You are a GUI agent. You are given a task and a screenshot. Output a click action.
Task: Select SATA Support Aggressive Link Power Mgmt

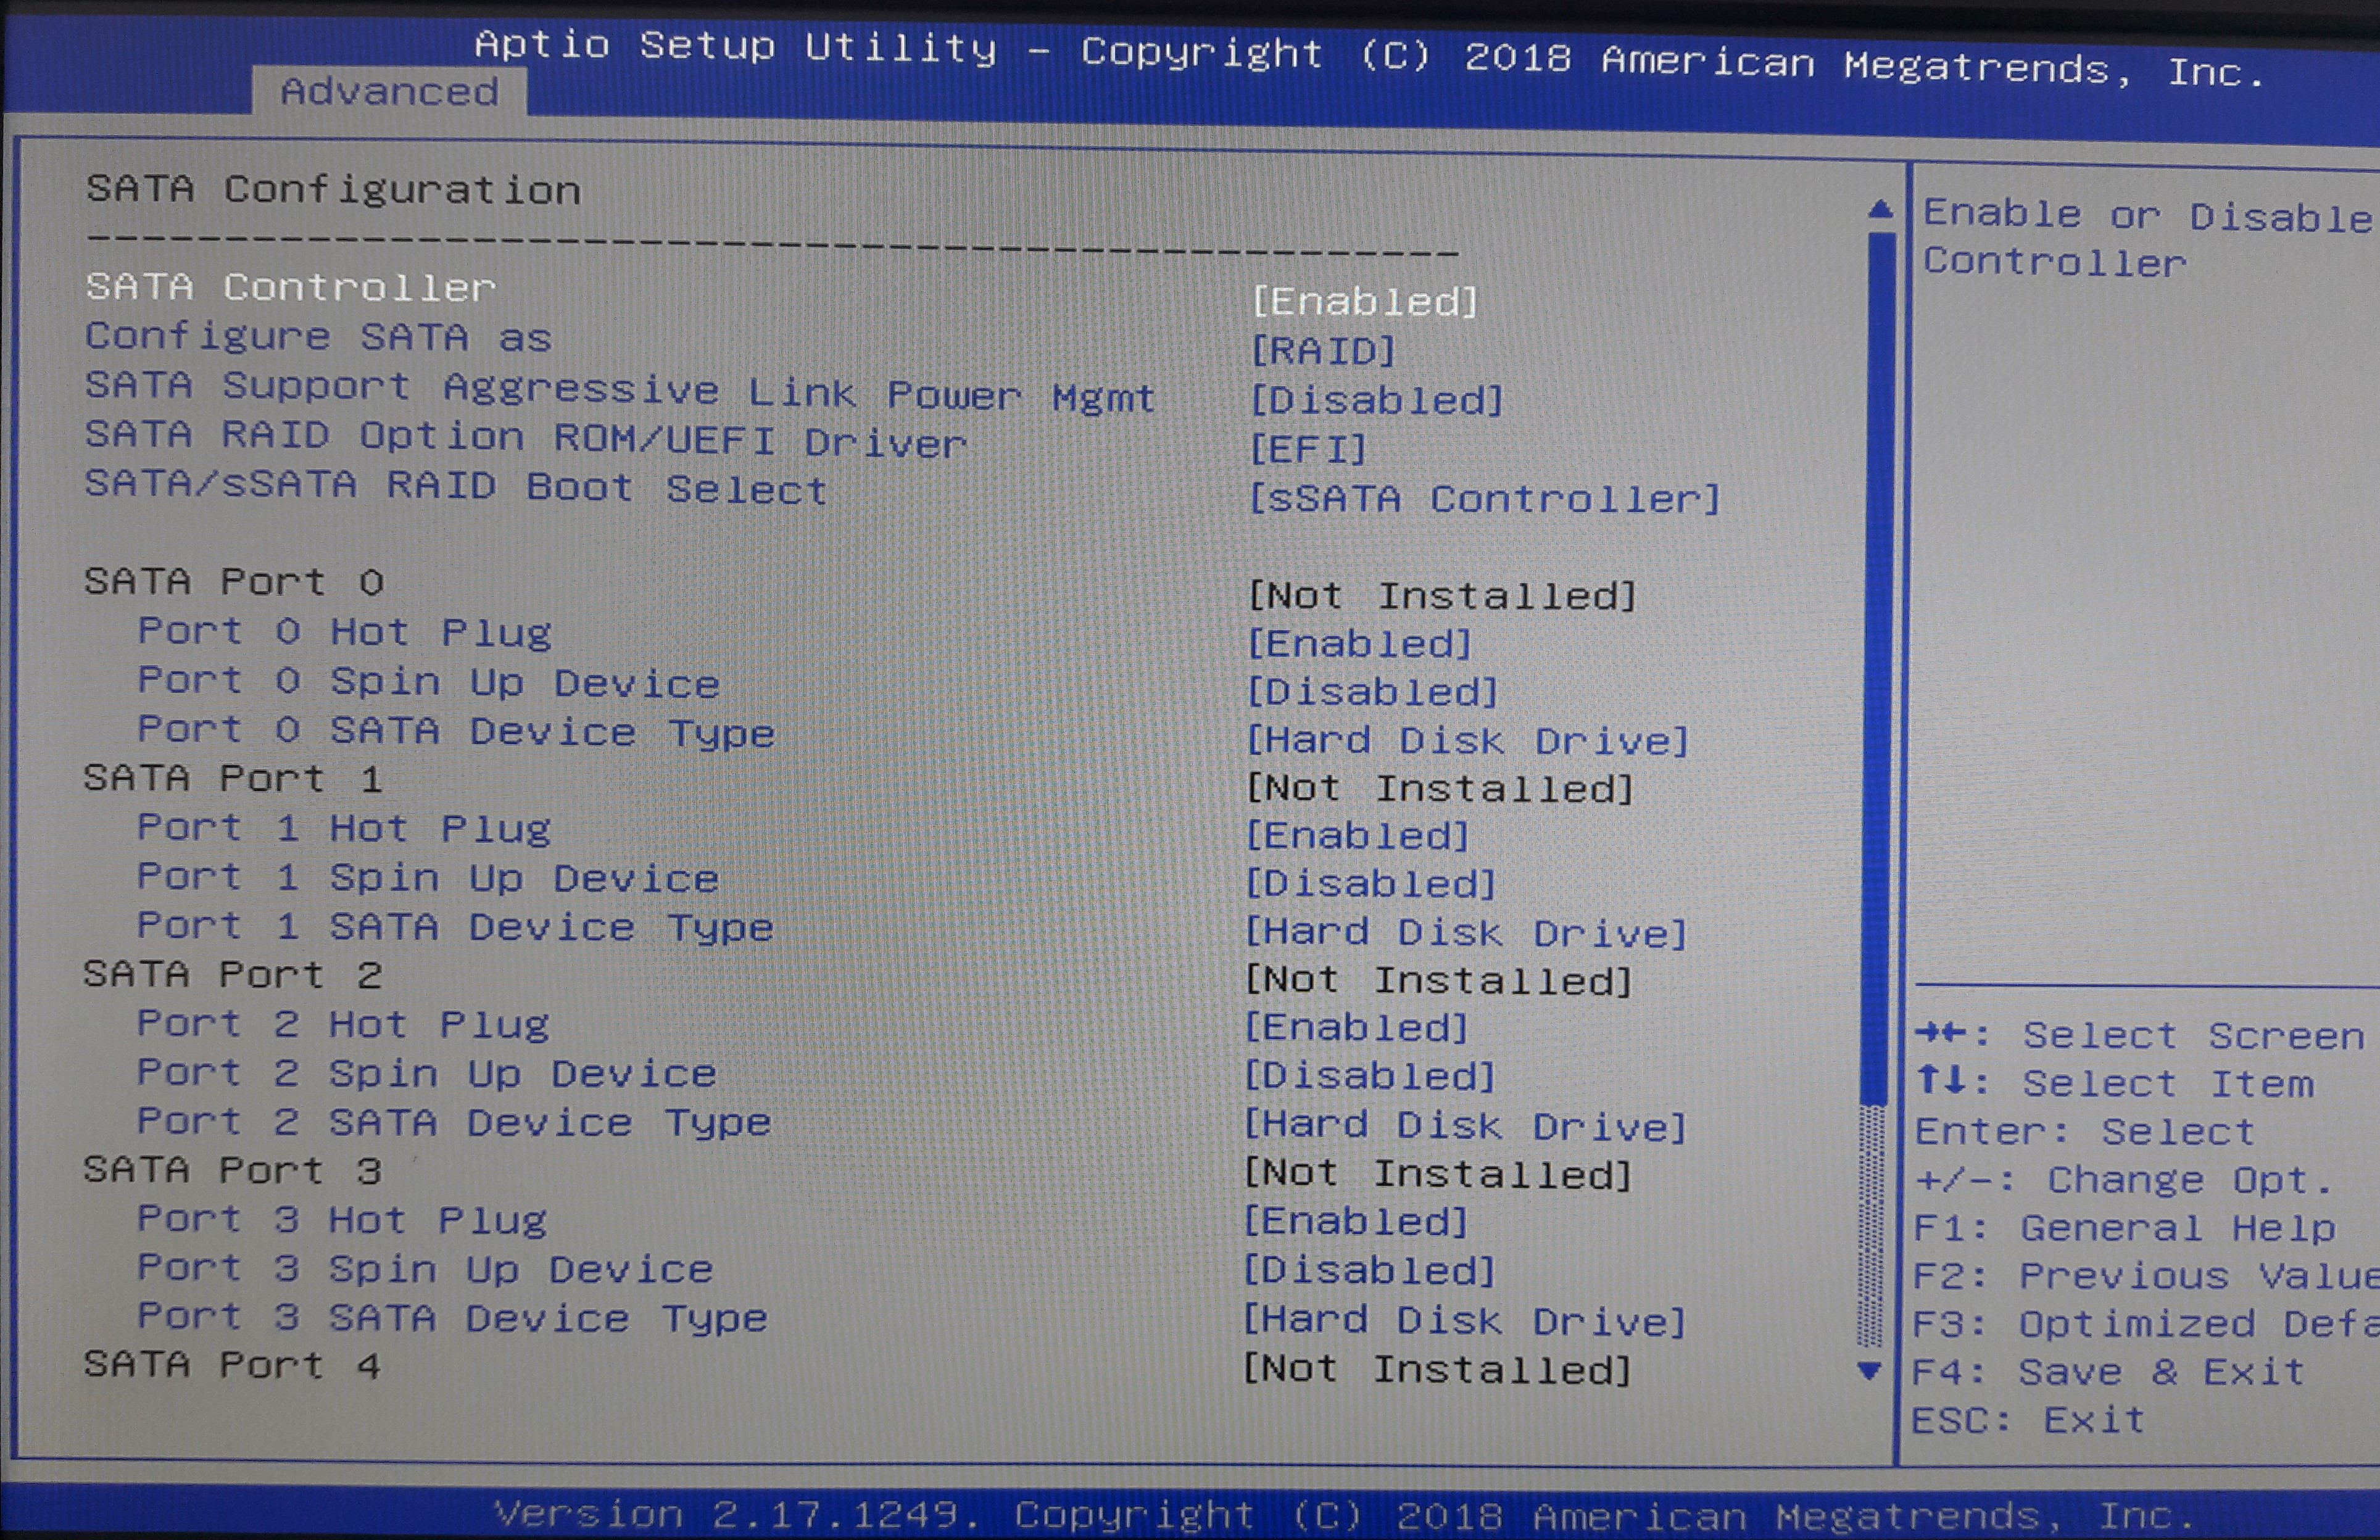tap(620, 391)
